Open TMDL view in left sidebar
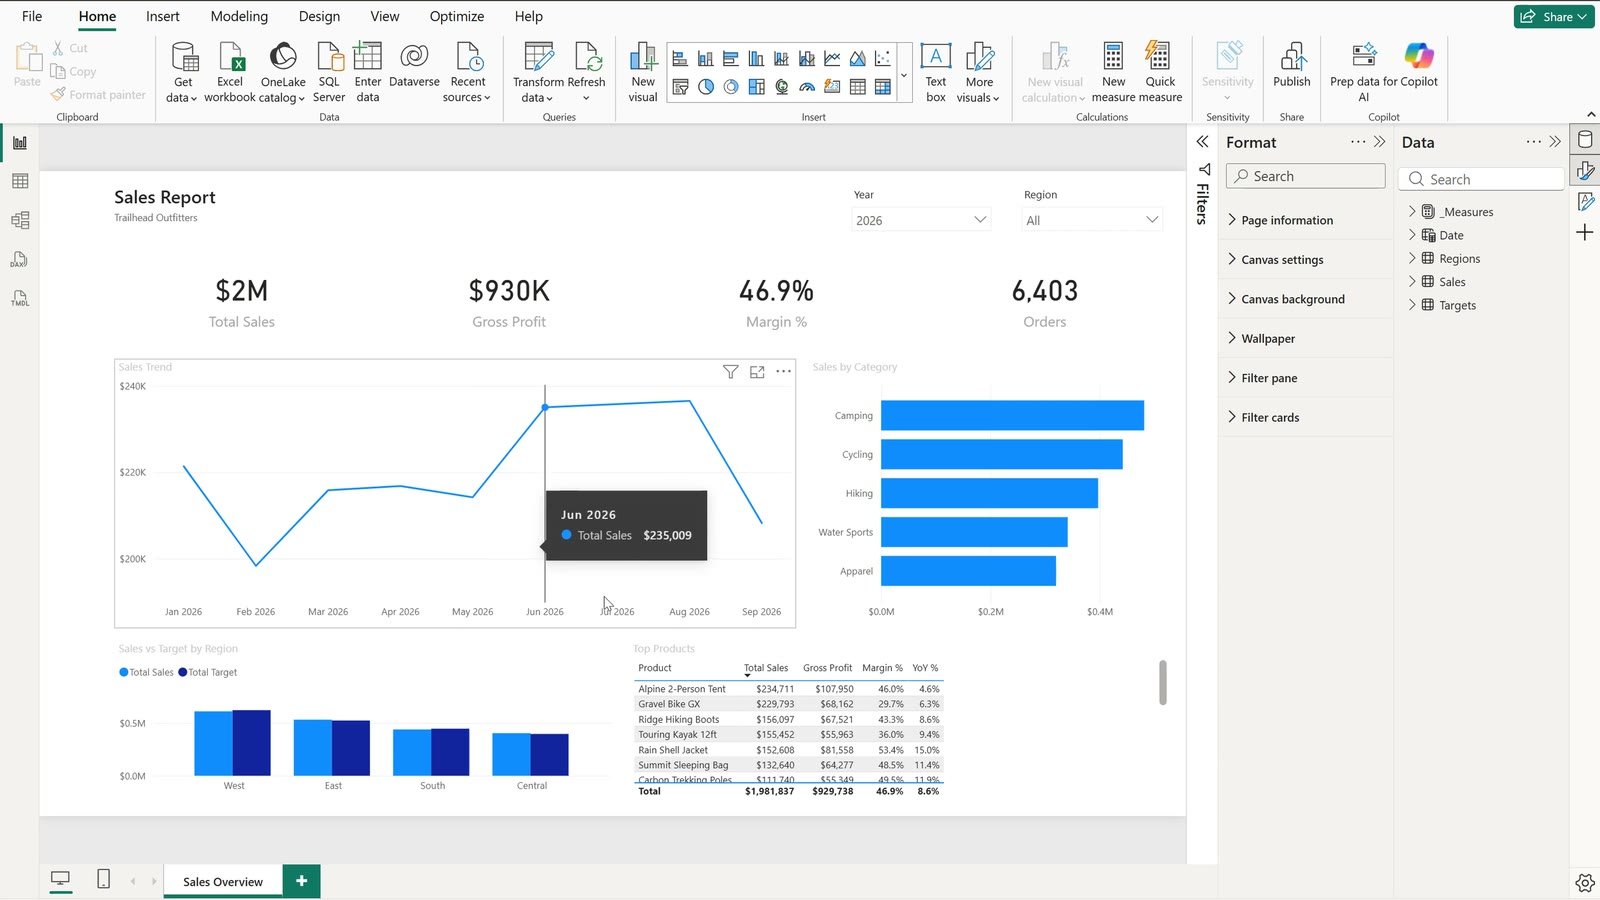1600x900 pixels. click(x=20, y=299)
